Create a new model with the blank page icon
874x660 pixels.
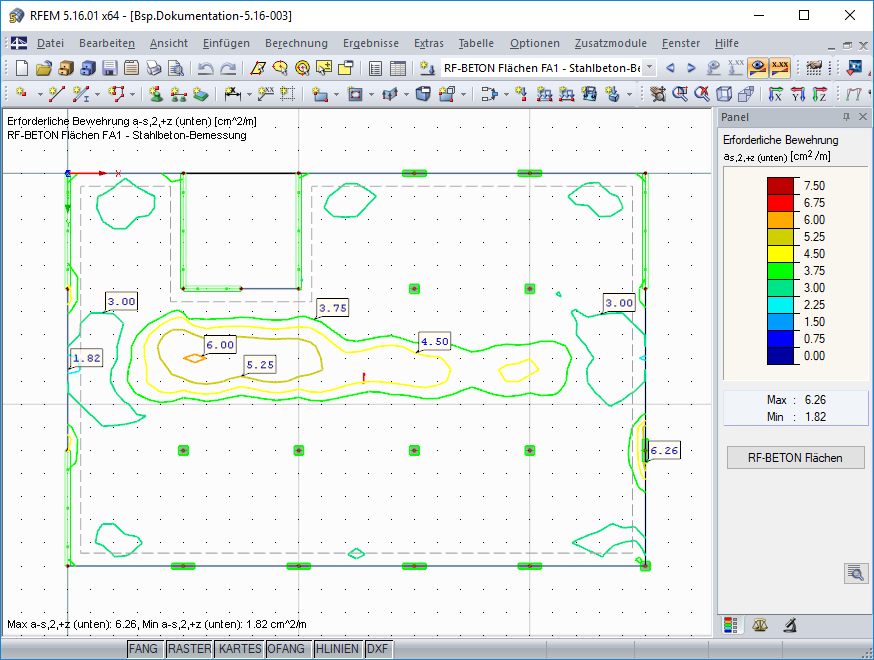[22, 68]
